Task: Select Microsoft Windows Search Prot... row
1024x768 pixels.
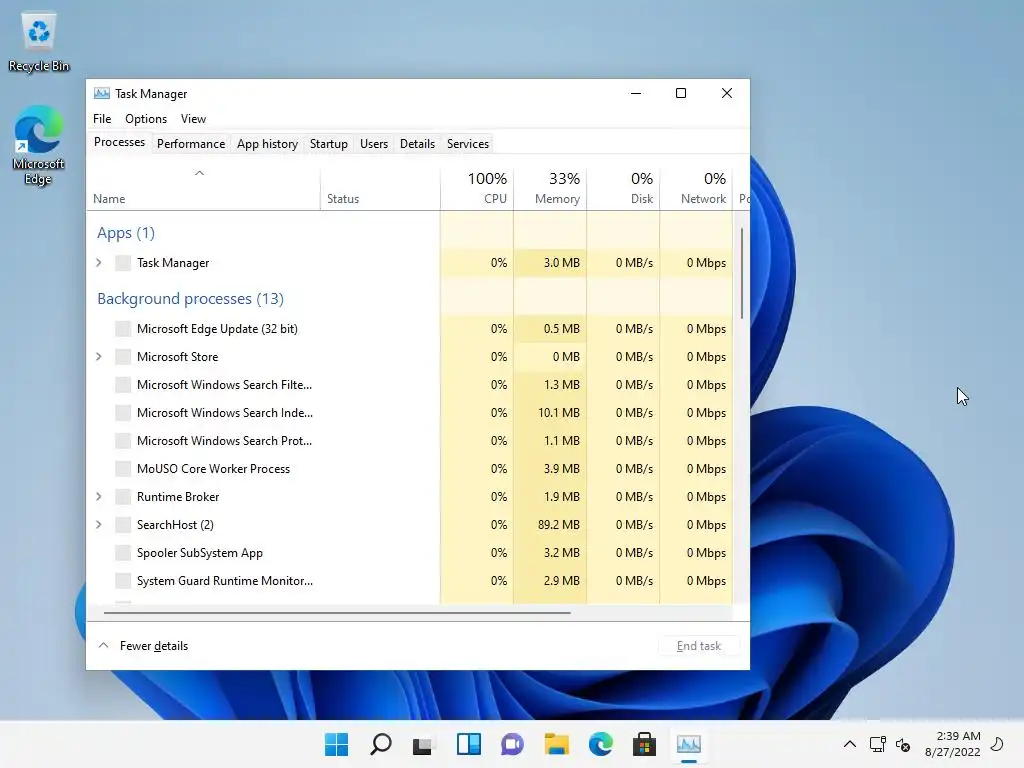Action: click(409, 441)
